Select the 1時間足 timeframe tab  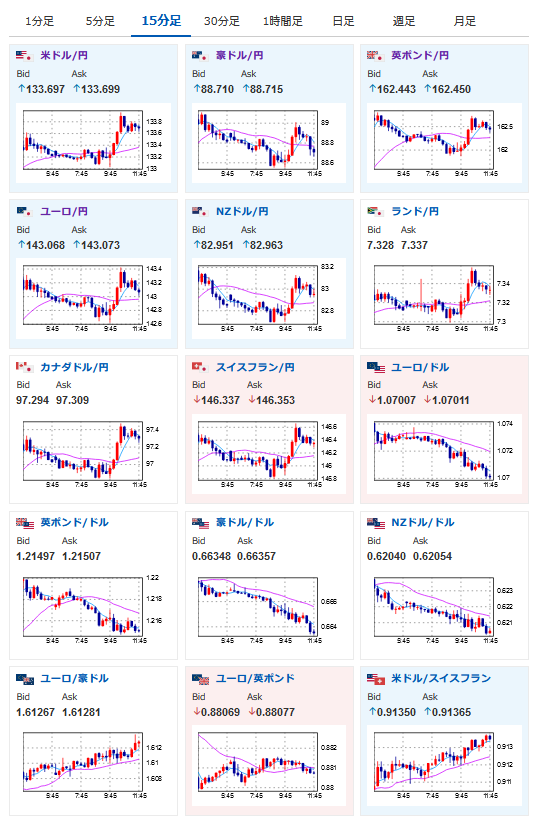[283, 21]
